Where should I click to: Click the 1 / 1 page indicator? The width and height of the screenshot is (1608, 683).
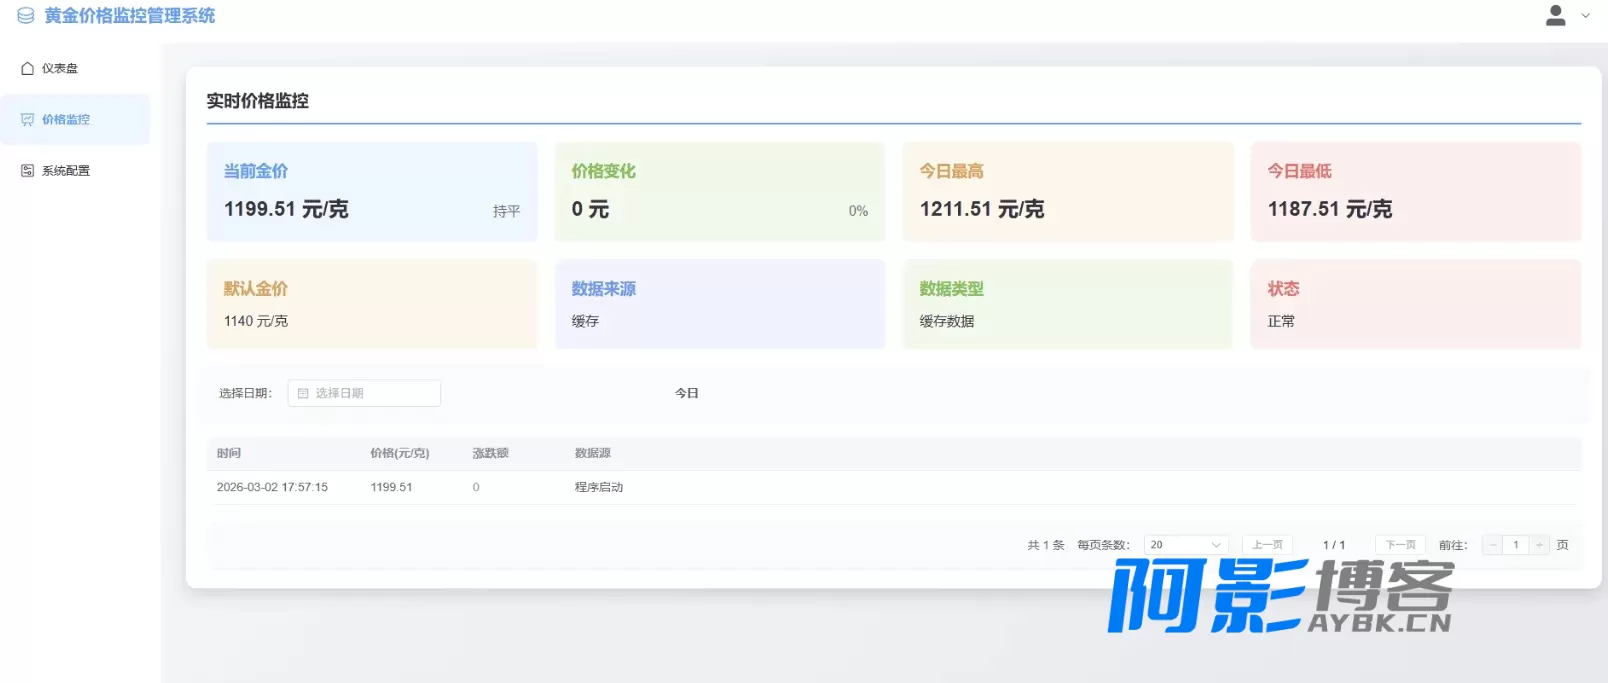coord(1334,545)
